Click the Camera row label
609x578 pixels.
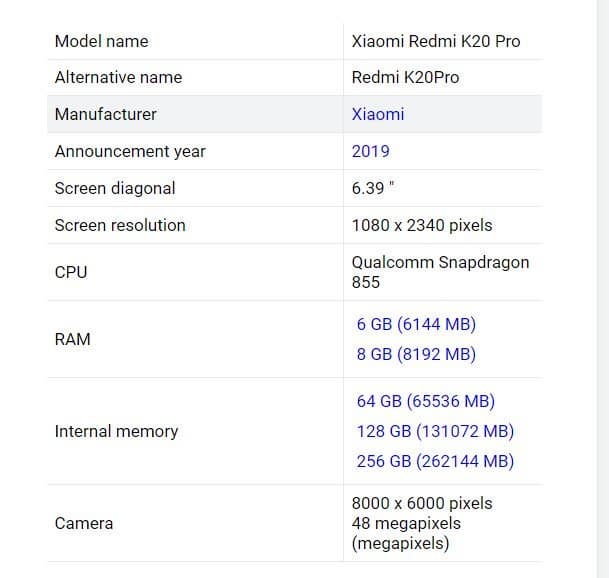point(84,523)
